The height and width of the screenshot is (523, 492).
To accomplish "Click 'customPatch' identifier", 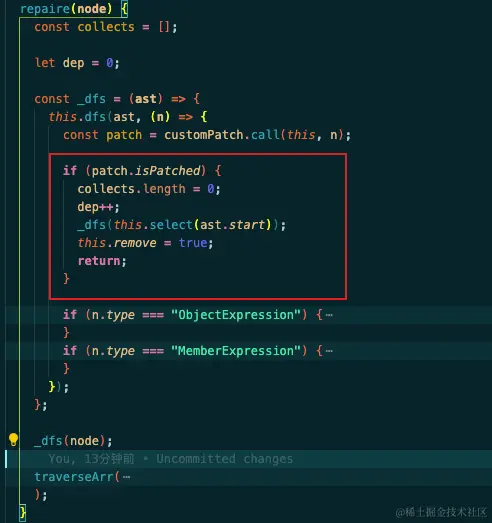I will click(204, 135).
